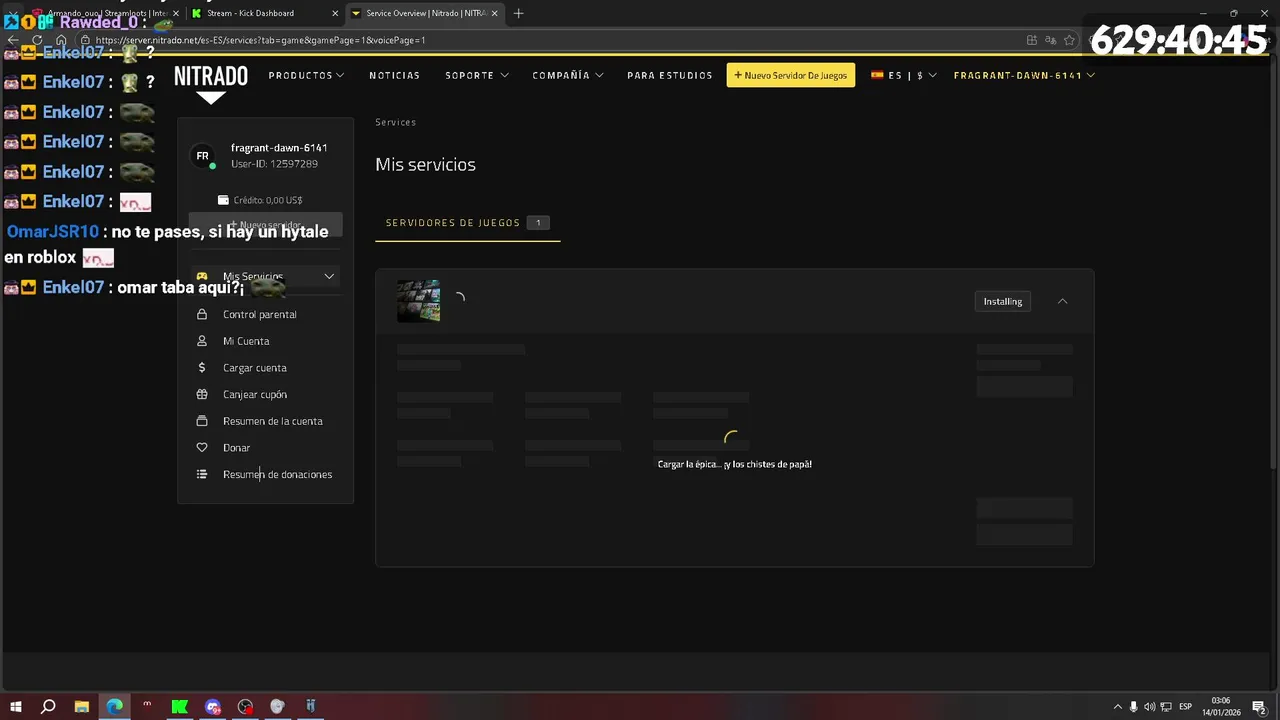Collapse the Mis Servicios sidebar section
Image resolution: width=1280 pixels, height=720 pixels.
[x=329, y=276]
